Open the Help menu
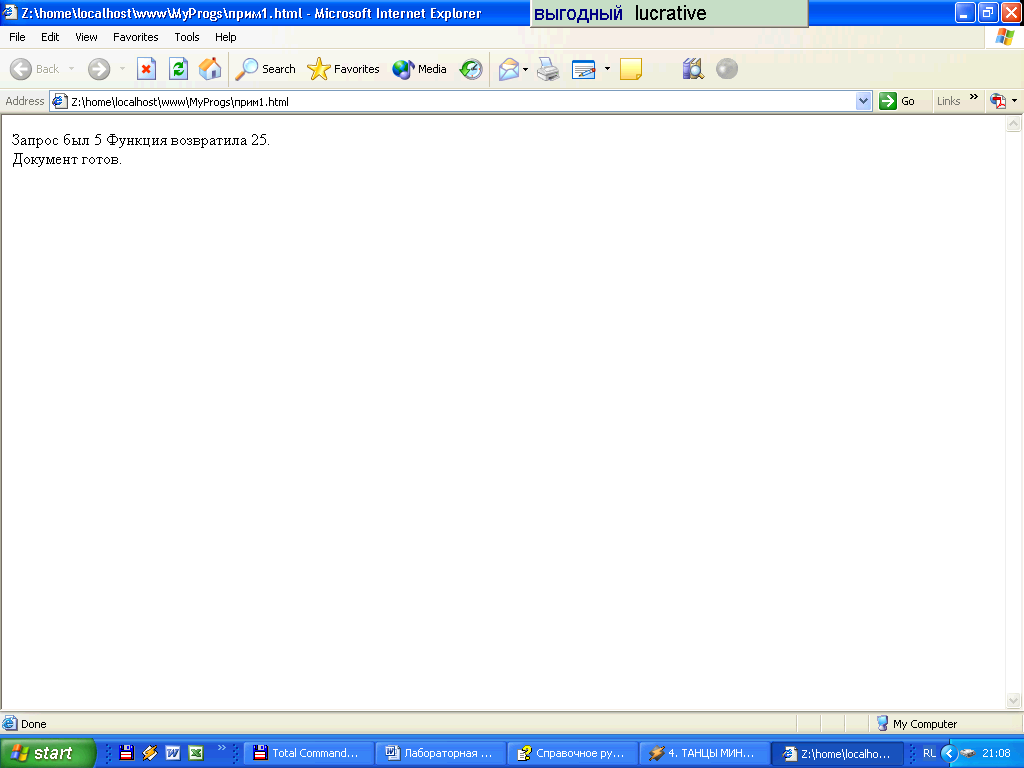 226,37
